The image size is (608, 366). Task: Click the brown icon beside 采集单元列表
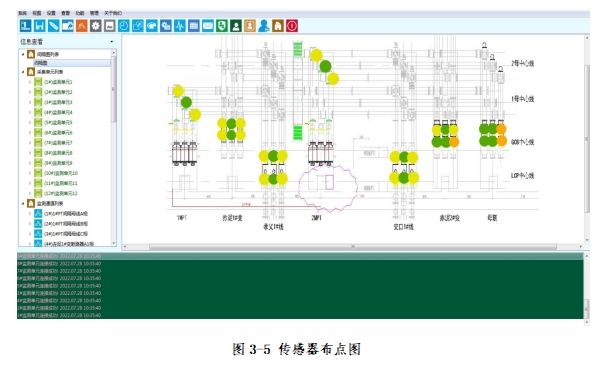click(x=31, y=72)
